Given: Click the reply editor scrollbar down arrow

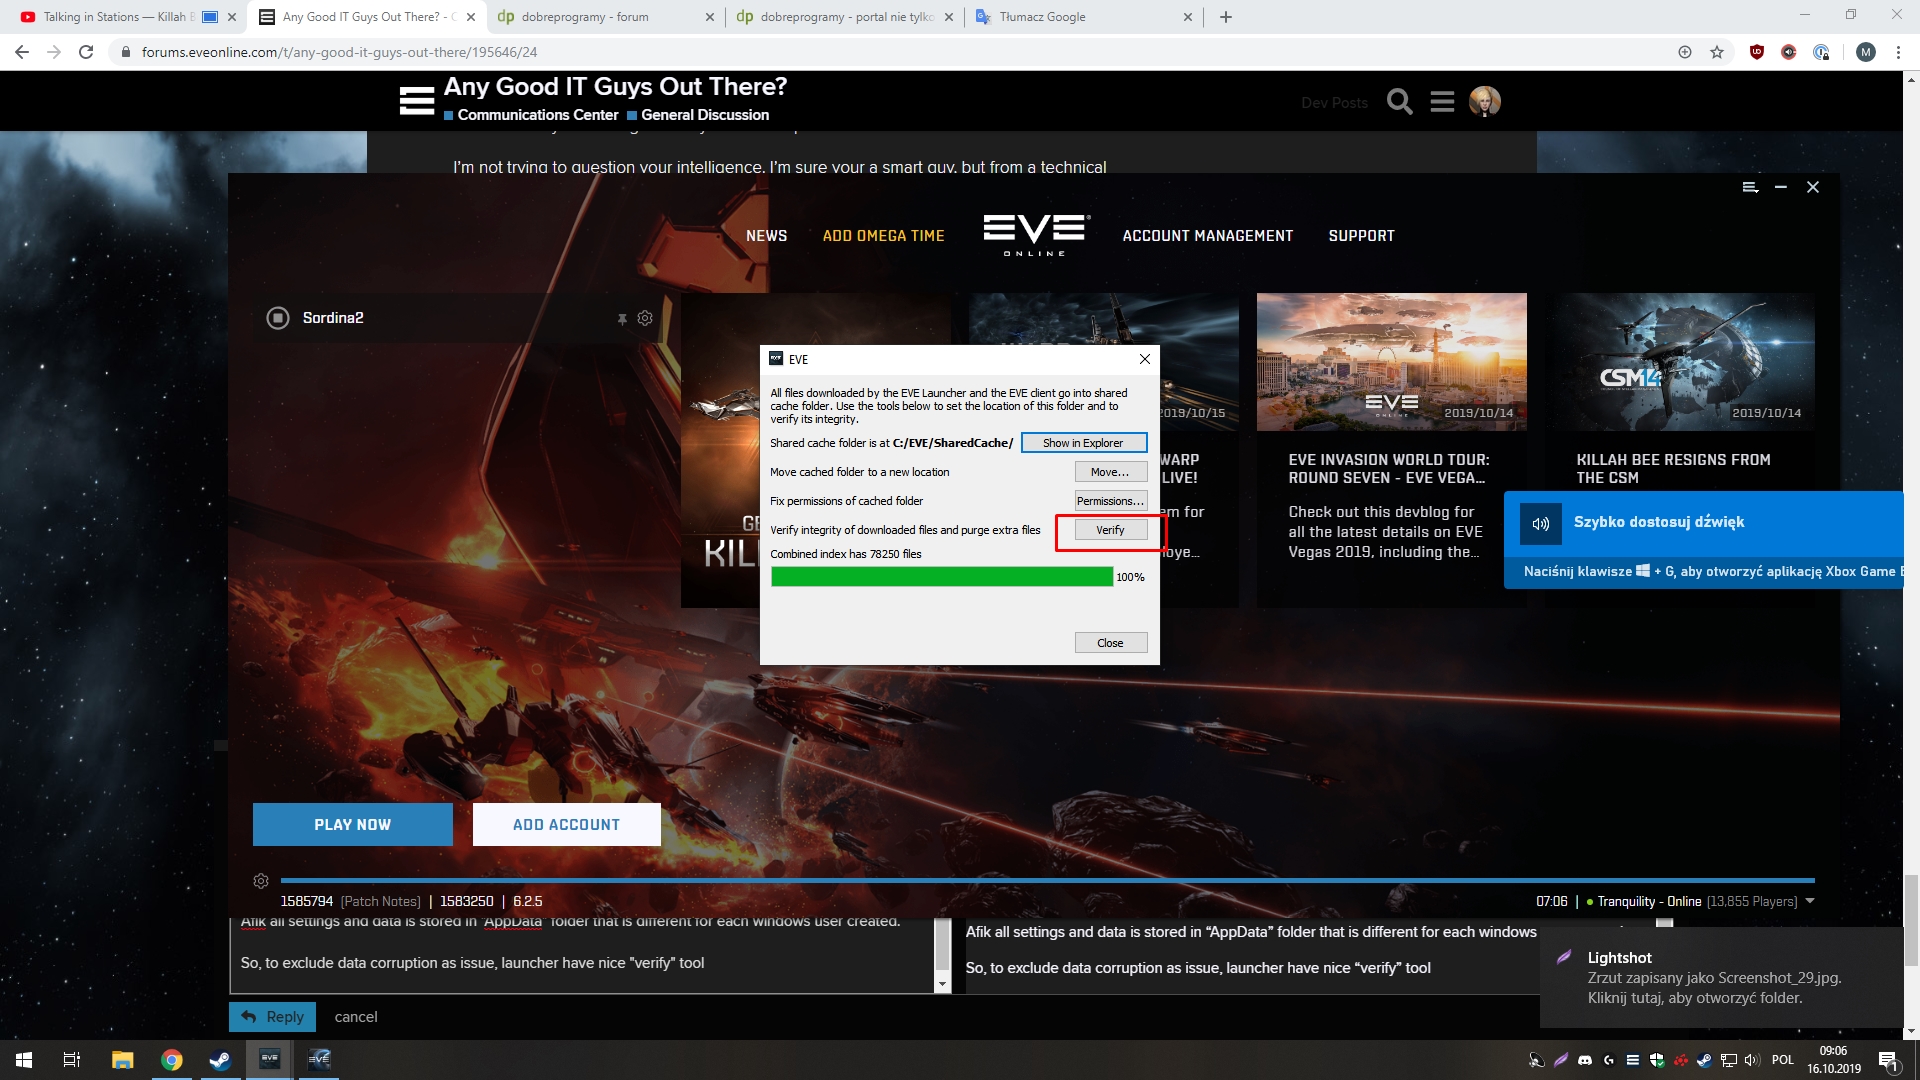Looking at the screenshot, I should tap(942, 984).
